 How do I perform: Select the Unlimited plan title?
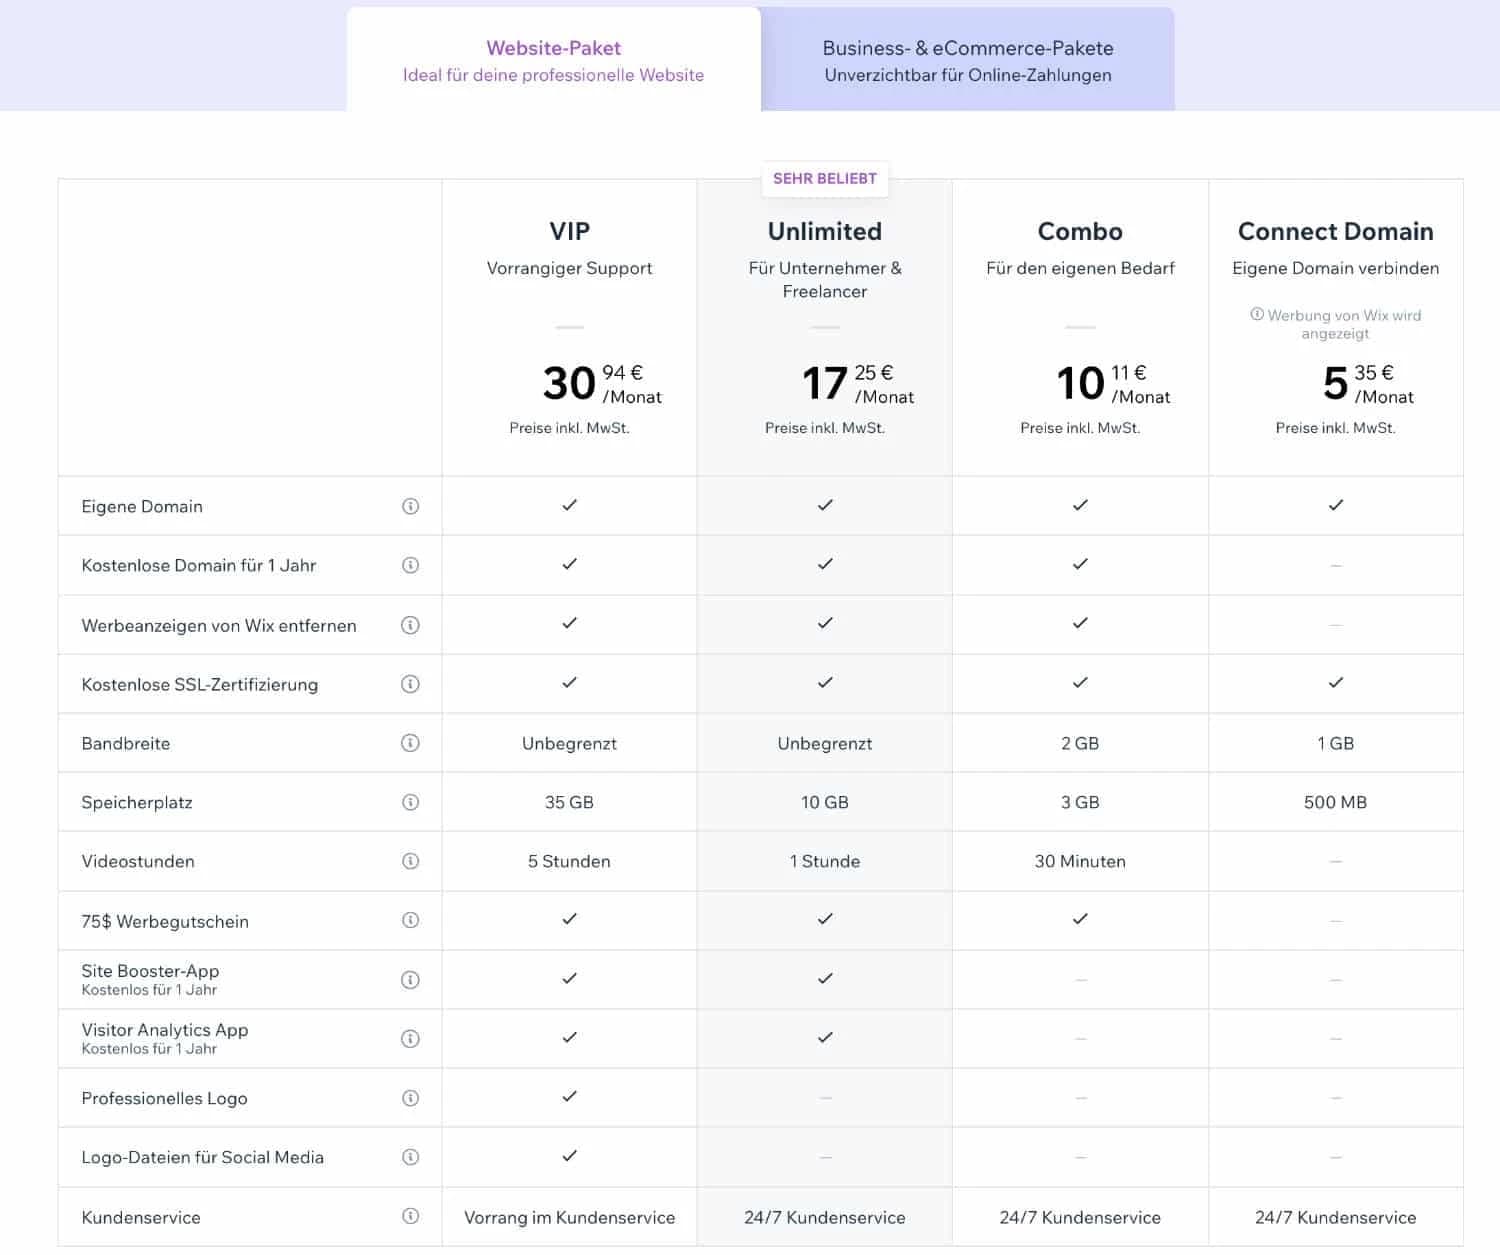point(824,231)
